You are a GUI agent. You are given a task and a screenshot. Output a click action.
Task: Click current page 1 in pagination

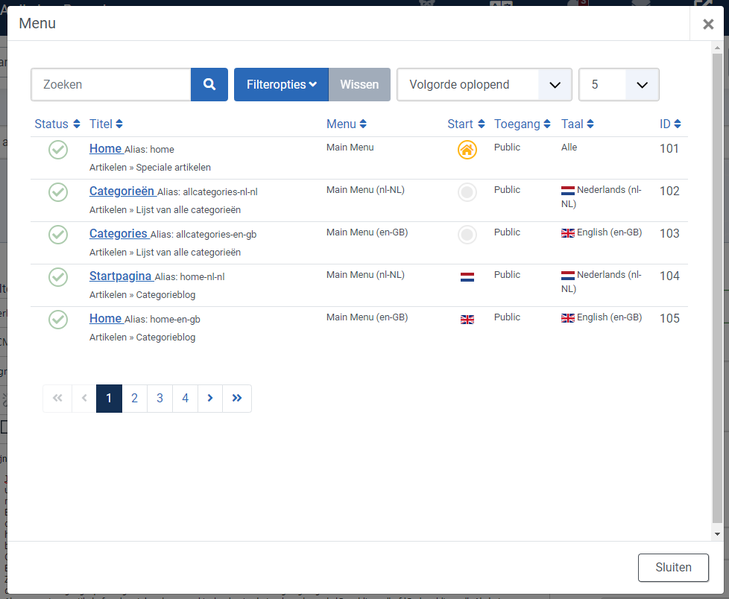click(109, 399)
